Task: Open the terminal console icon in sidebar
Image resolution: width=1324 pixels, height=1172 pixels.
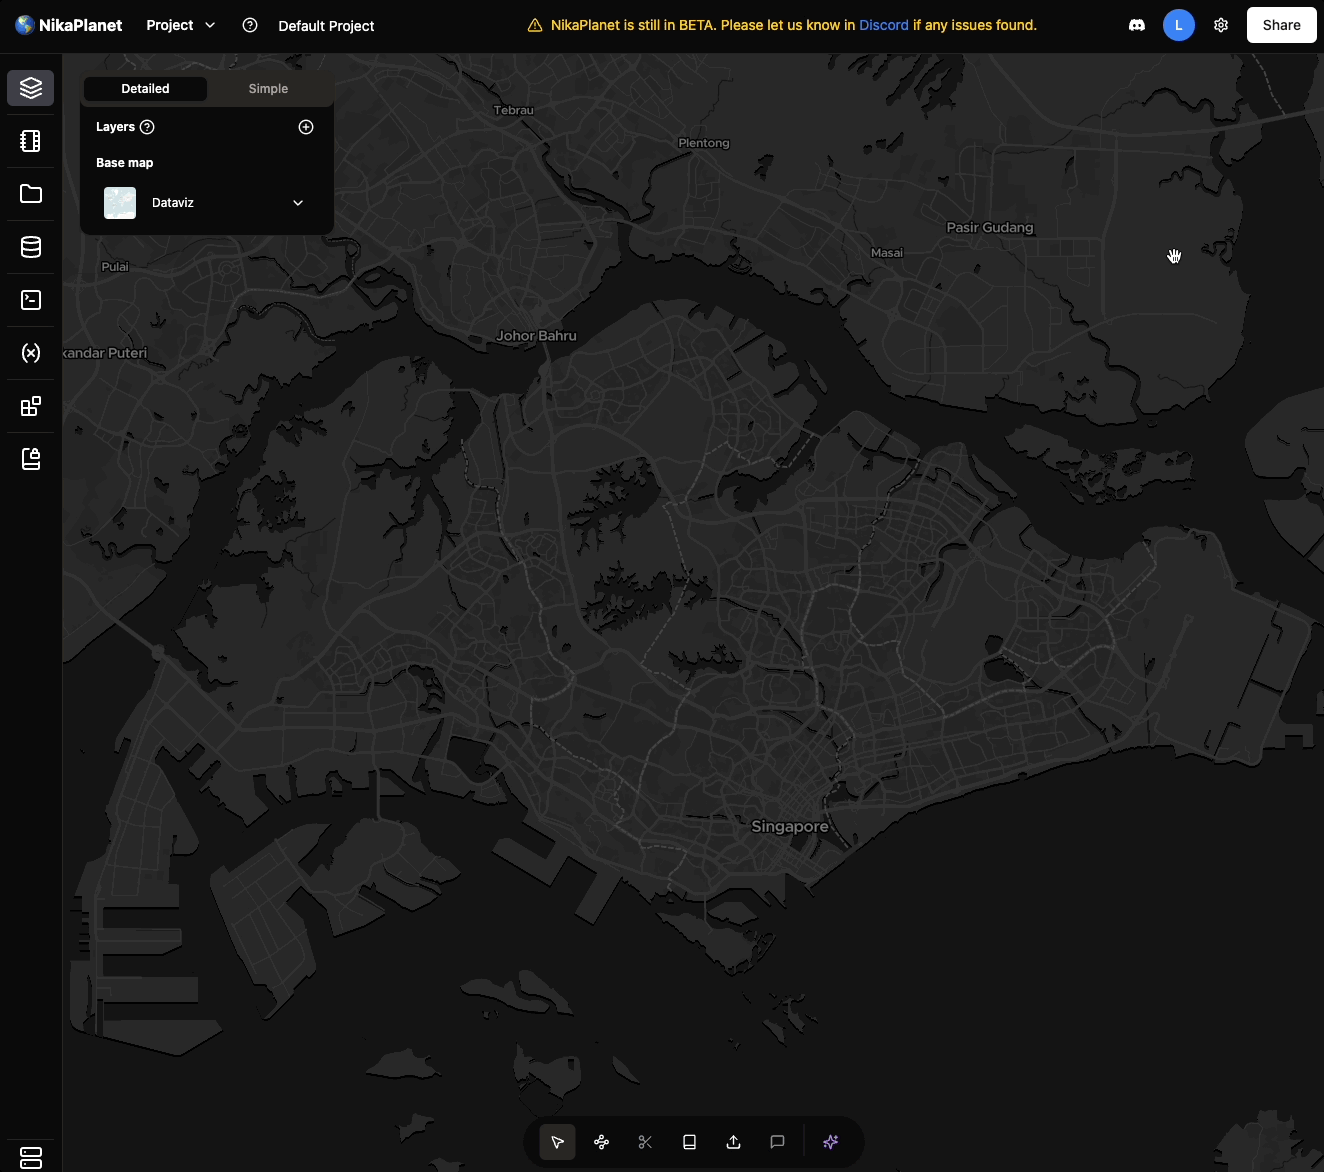Action: coord(31,300)
